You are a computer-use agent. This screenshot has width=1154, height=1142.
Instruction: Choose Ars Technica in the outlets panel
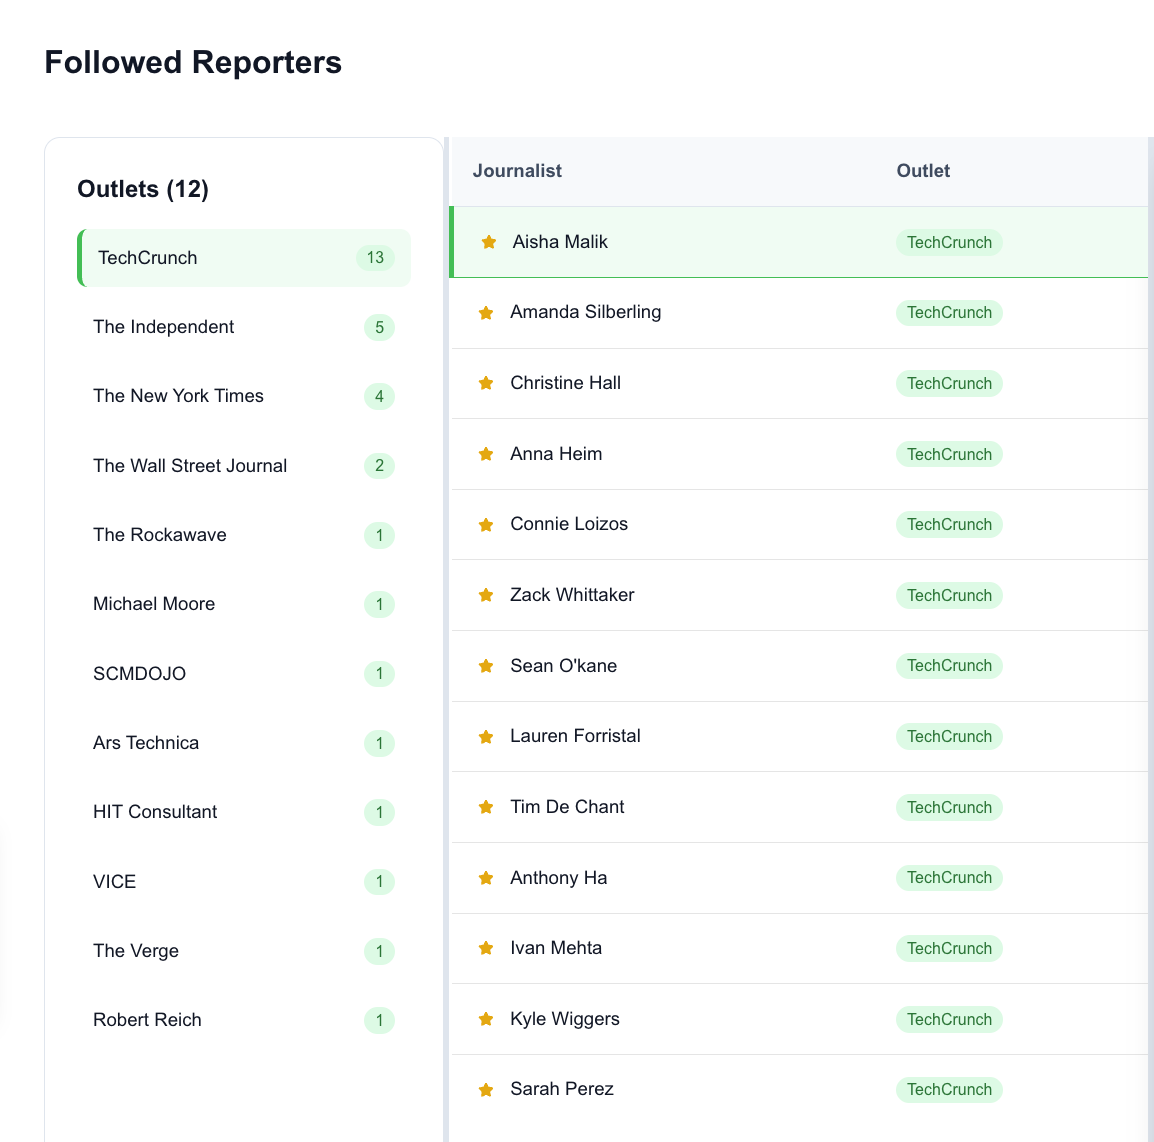click(x=146, y=743)
